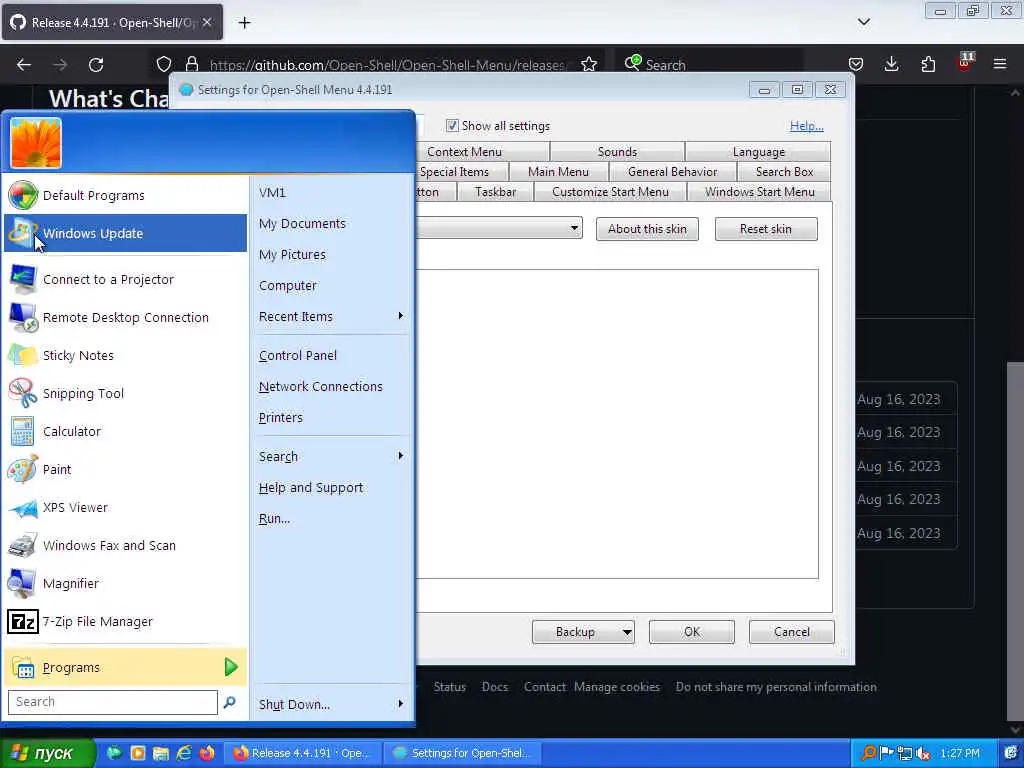
Task: Open Firefox list all tabs chevron
Action: (863, 22)
